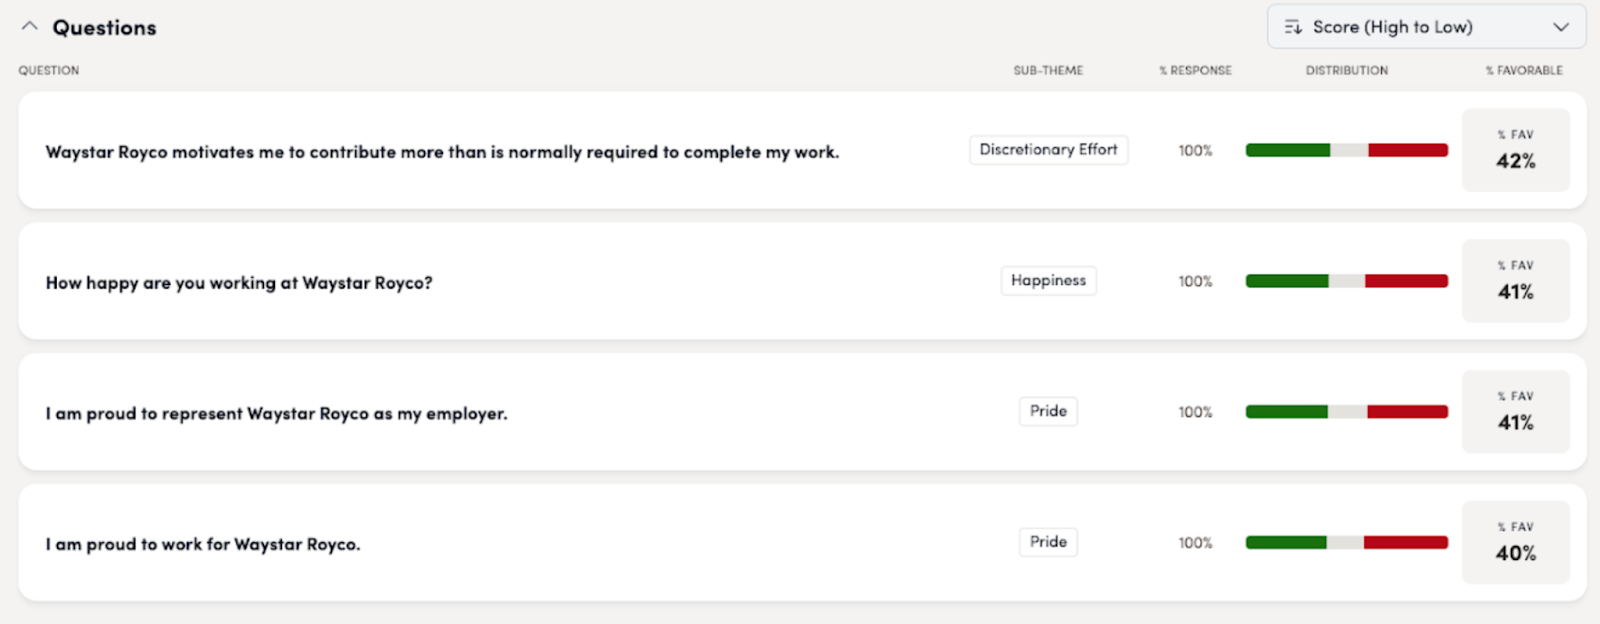Open How happy are you working question
This screenshot has height=624, width=1600.
(239, 283)
